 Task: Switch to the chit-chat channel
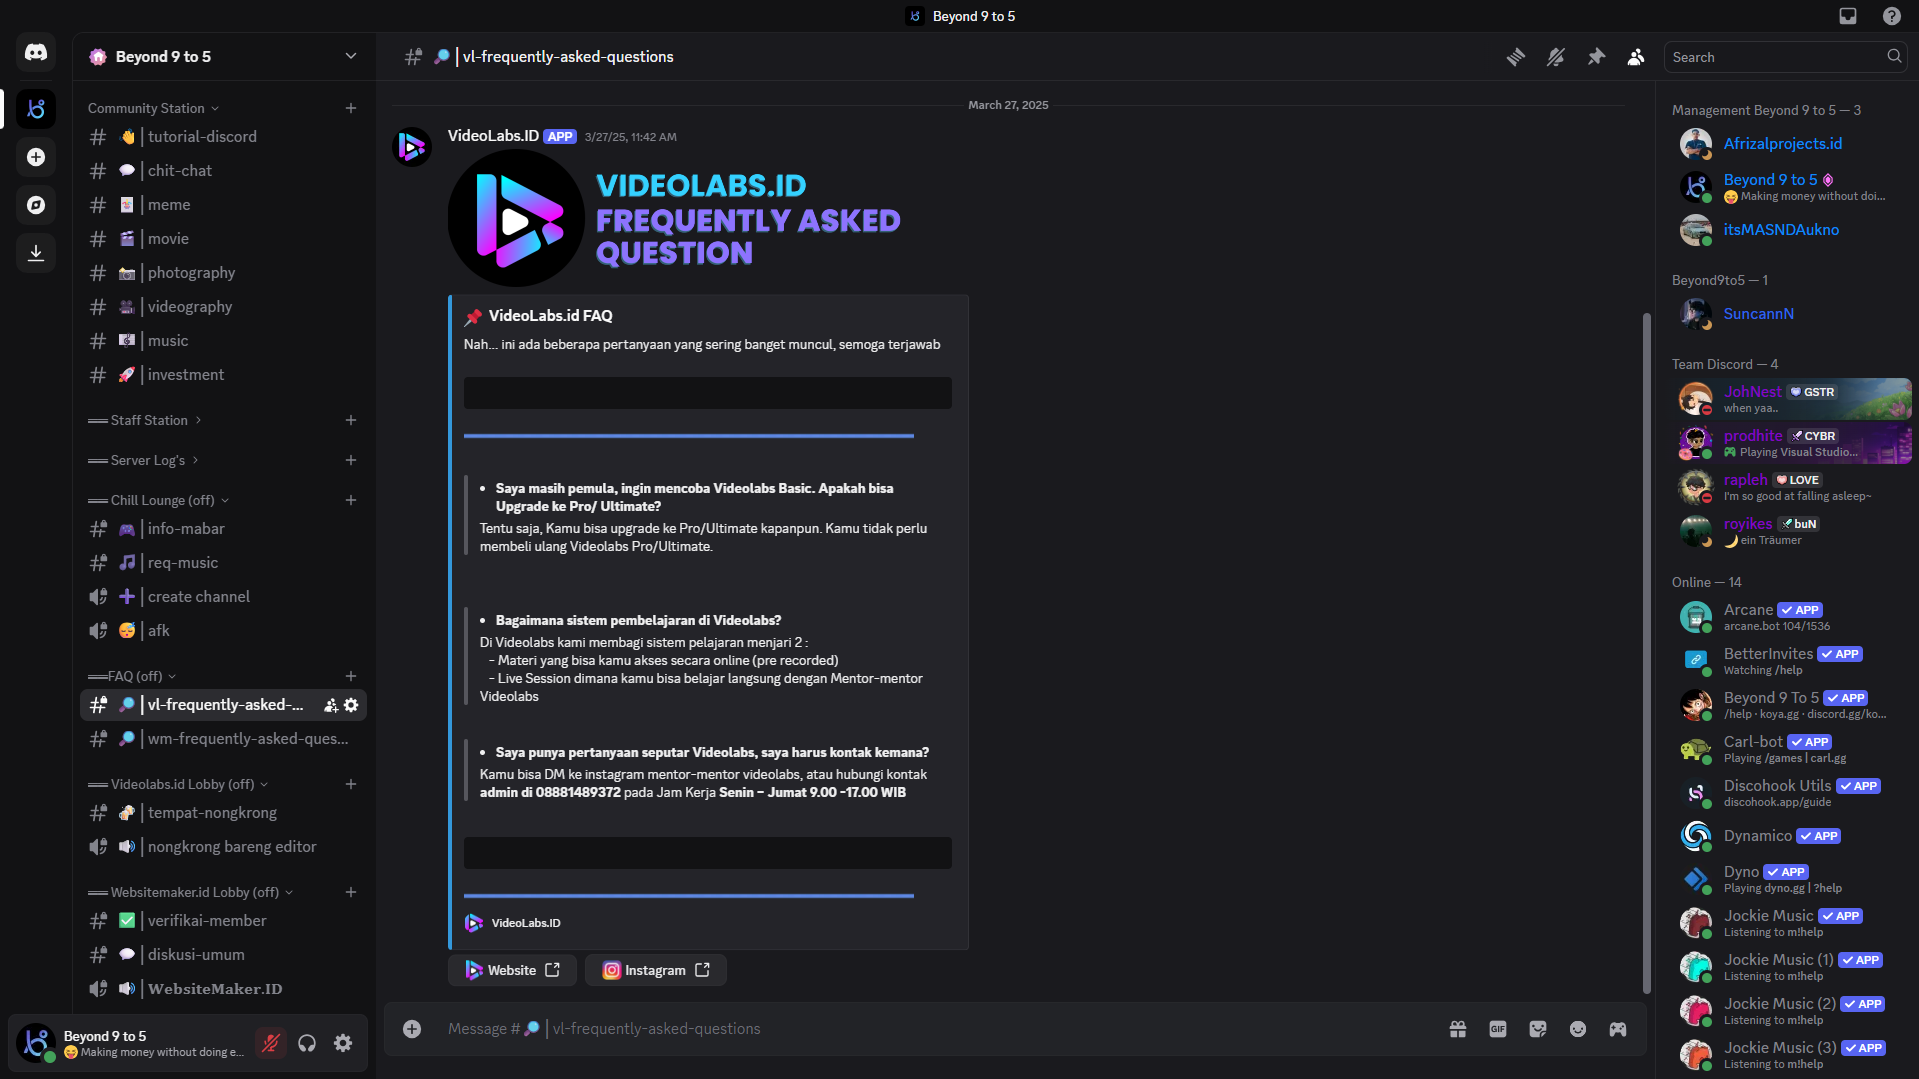[223, 171]
